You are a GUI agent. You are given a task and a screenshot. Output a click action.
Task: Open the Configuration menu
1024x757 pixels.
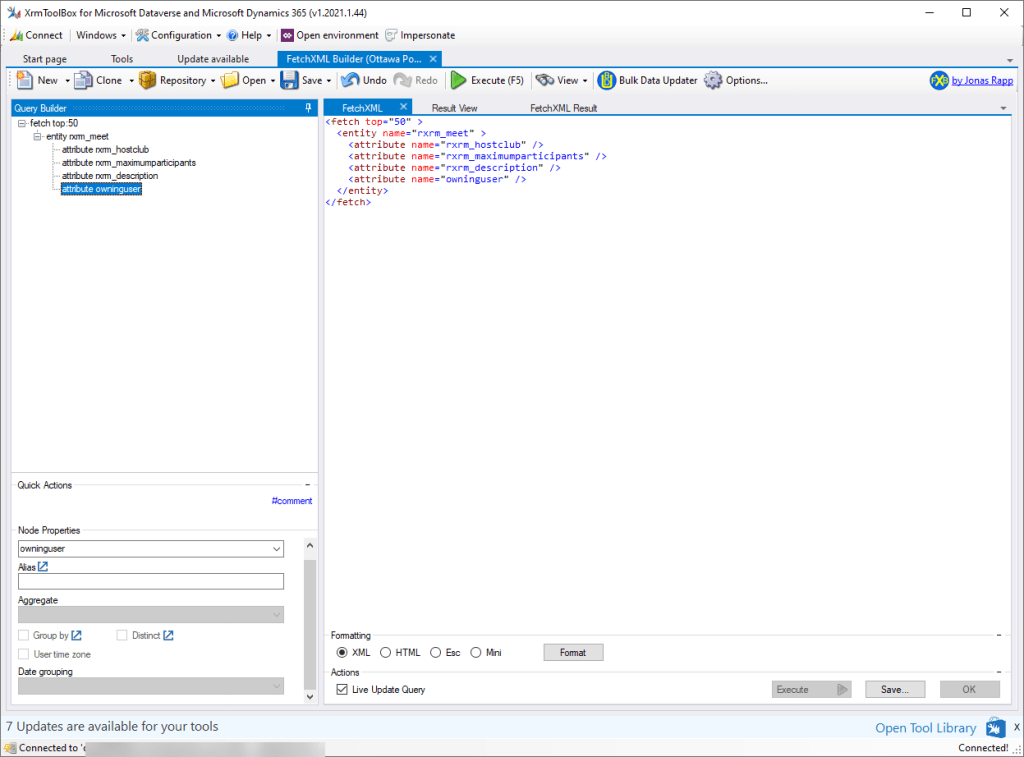click(179, 35)
